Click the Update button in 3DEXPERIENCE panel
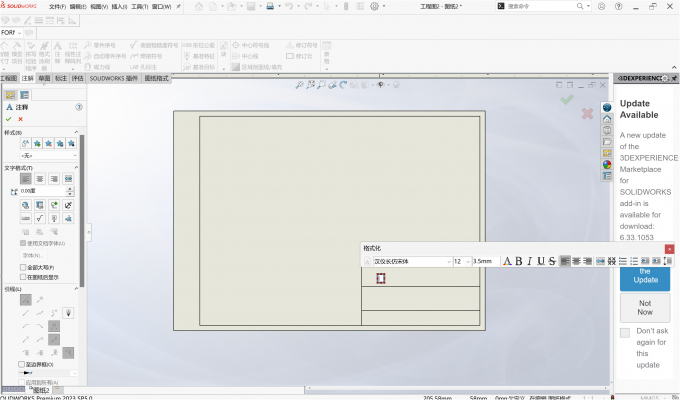This screenshot has width=680, height=400. pos(645,279)
